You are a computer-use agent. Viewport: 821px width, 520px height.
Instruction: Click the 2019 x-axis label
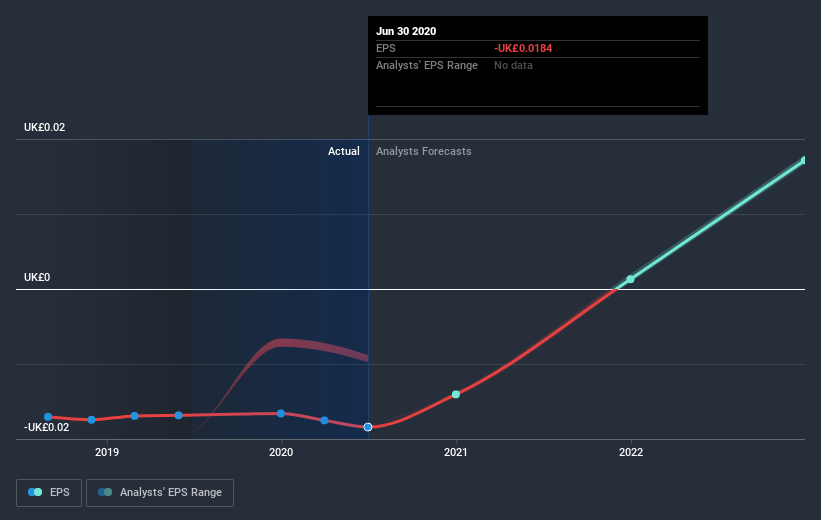coord(107,452)
